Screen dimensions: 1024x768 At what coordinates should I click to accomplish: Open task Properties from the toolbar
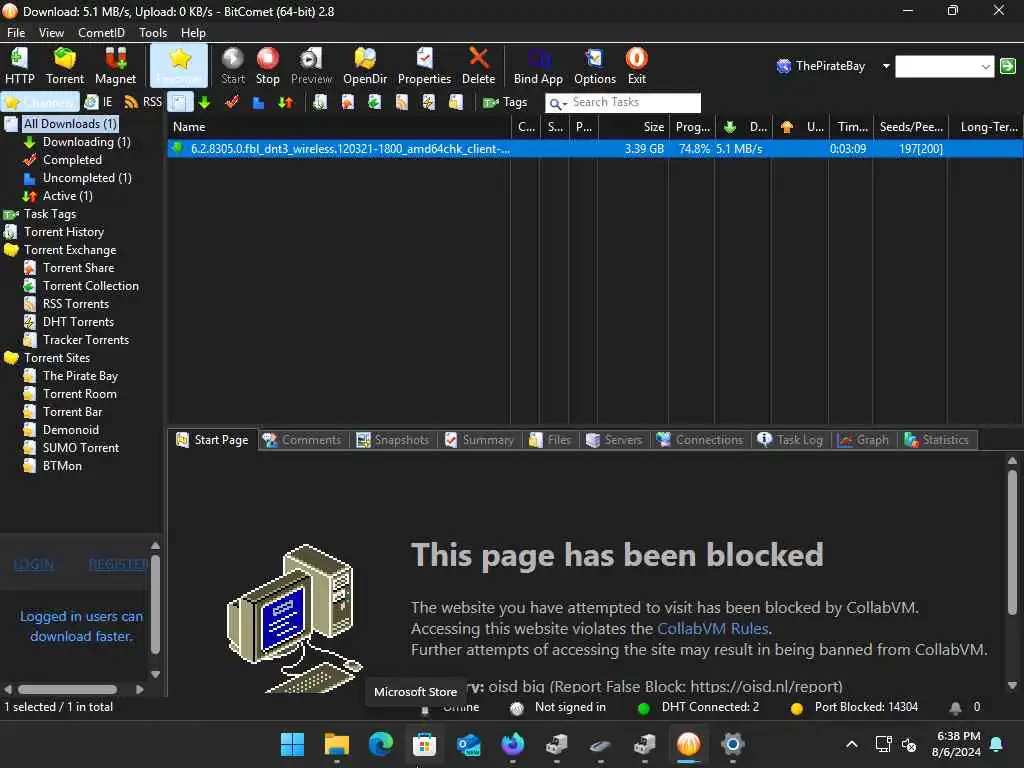[x=424, y=66]
